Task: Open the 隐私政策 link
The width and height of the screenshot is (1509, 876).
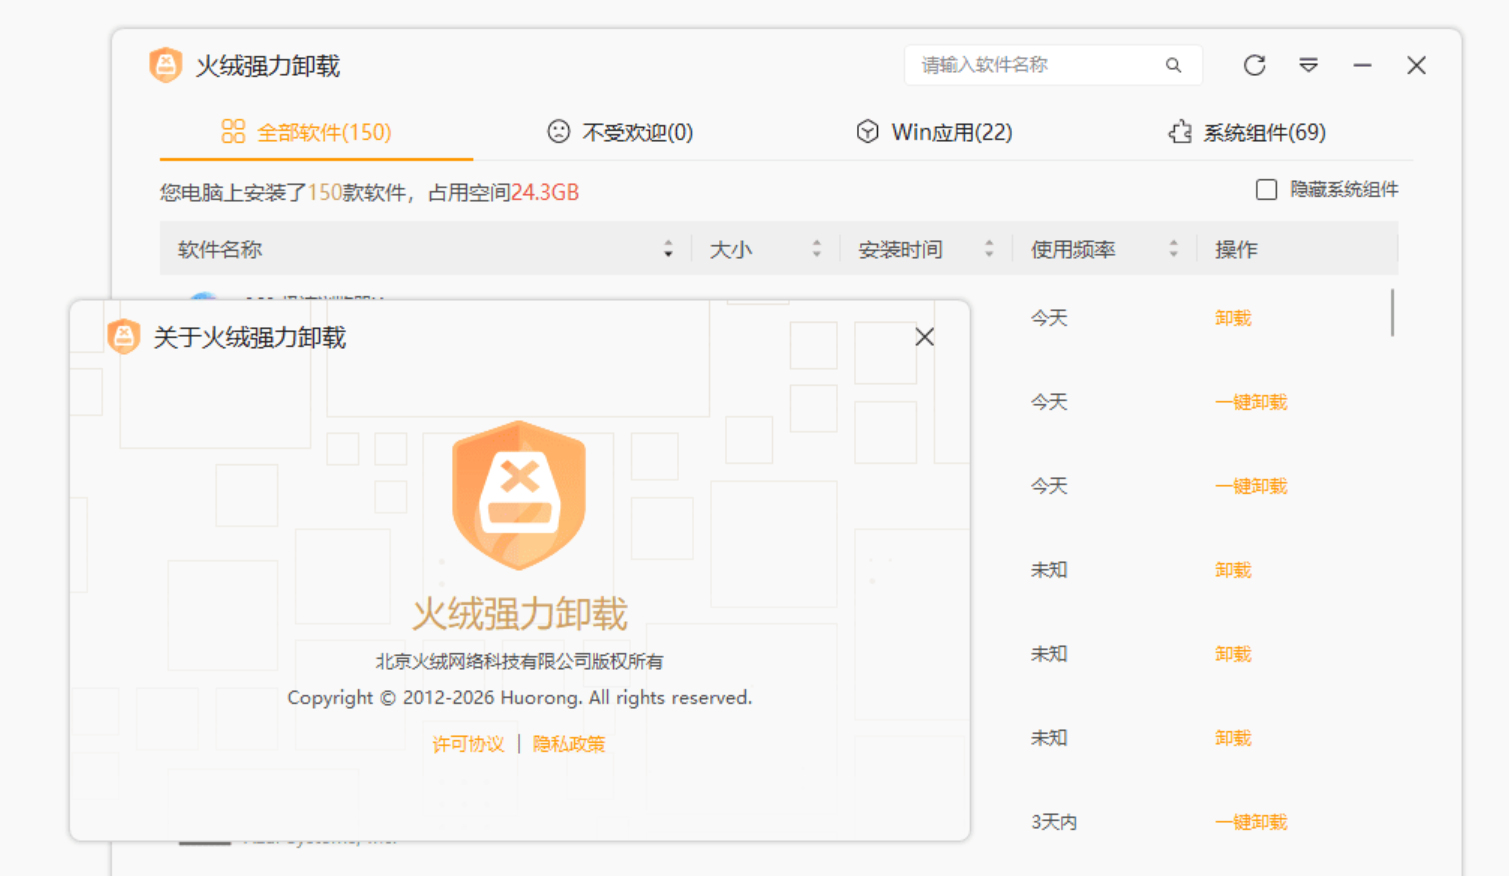Action: click(x=569, y=744)
